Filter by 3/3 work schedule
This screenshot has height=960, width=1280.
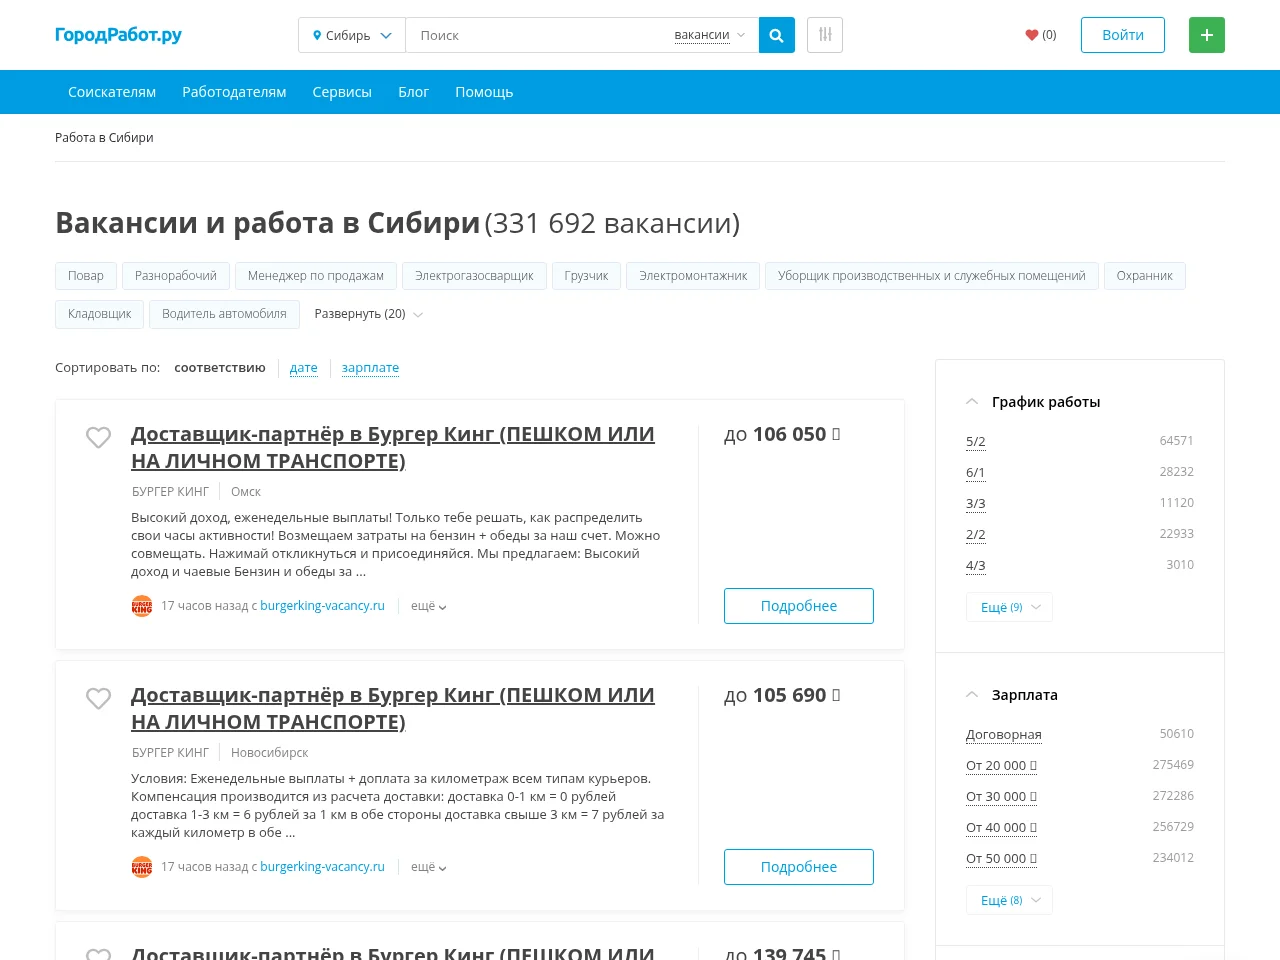(976, 503)
